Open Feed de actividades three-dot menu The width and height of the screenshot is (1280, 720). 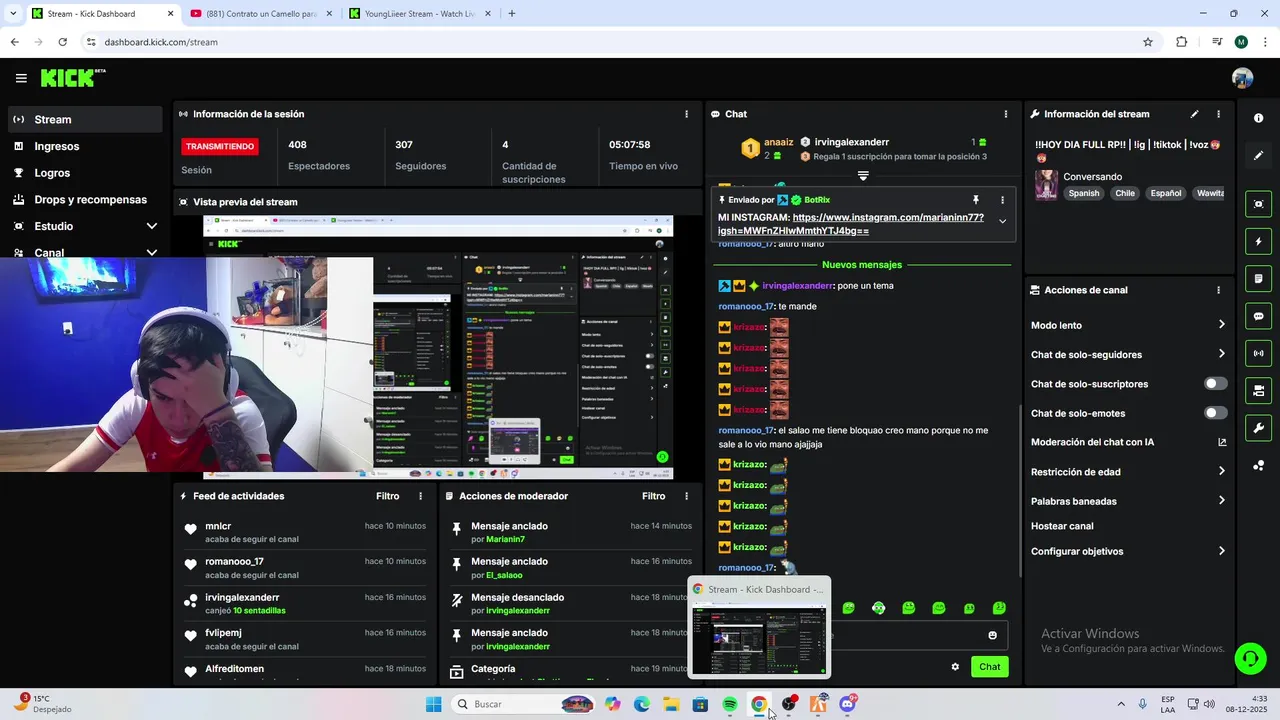(x=420, y=496)
